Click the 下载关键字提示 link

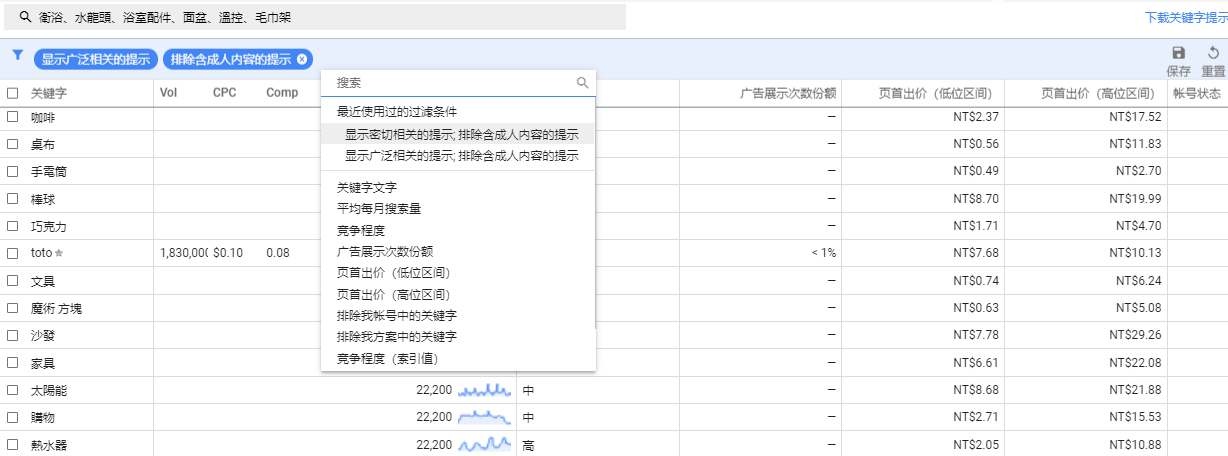click(x=1186, y=17)
